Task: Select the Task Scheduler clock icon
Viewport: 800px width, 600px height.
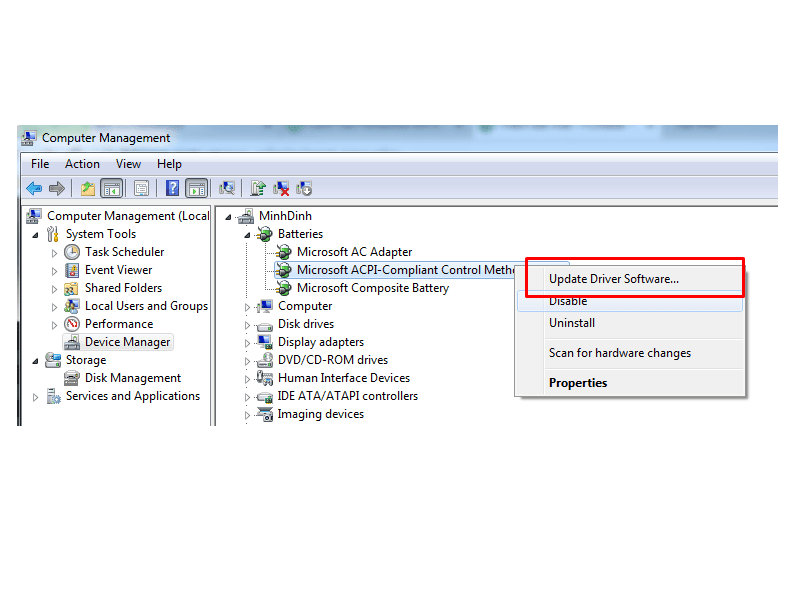Action: click(72, 252)
